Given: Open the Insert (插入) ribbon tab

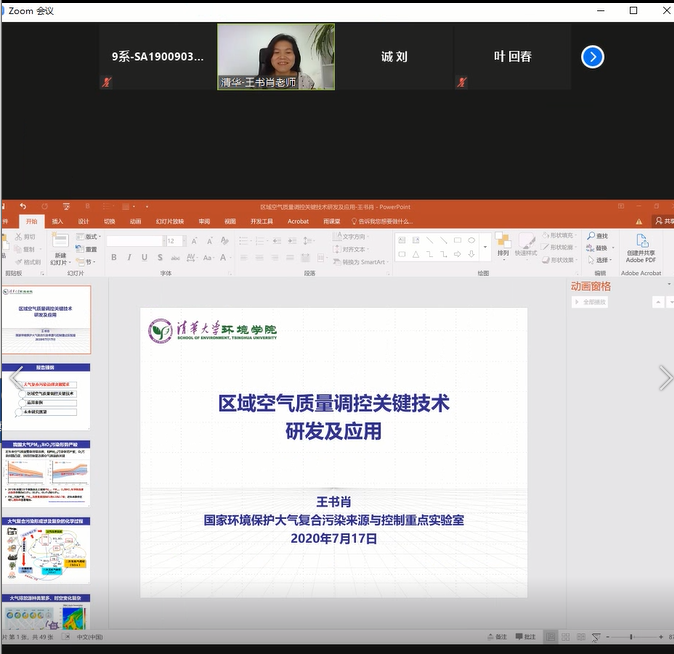Looking at the screenshot, I should 57,221.
